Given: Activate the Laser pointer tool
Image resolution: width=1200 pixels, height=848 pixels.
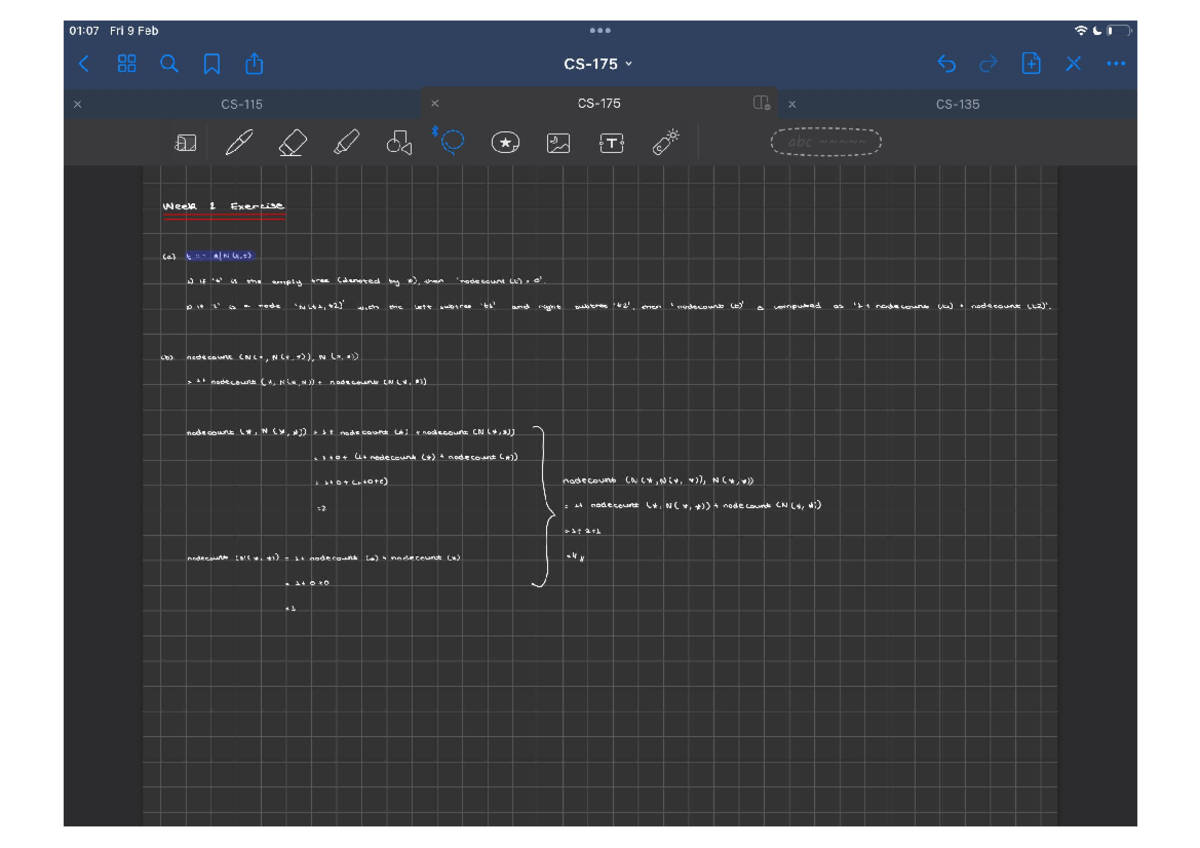Looking at the screenshot, I should click(x=665, y=143).
